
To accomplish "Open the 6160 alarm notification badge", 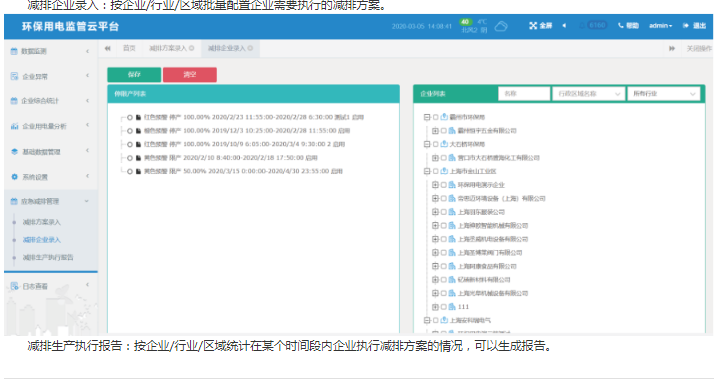I will (597, 25).
